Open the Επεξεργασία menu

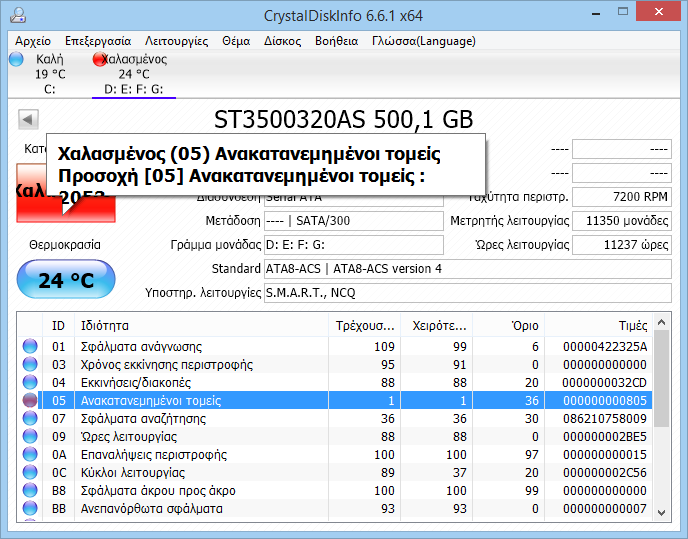click(x=98, y=41)
